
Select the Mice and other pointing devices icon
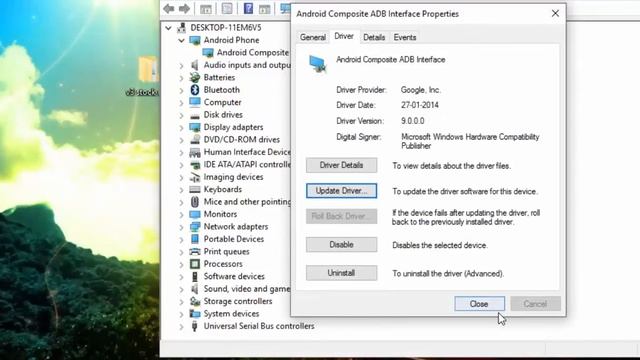coord(195,202)
